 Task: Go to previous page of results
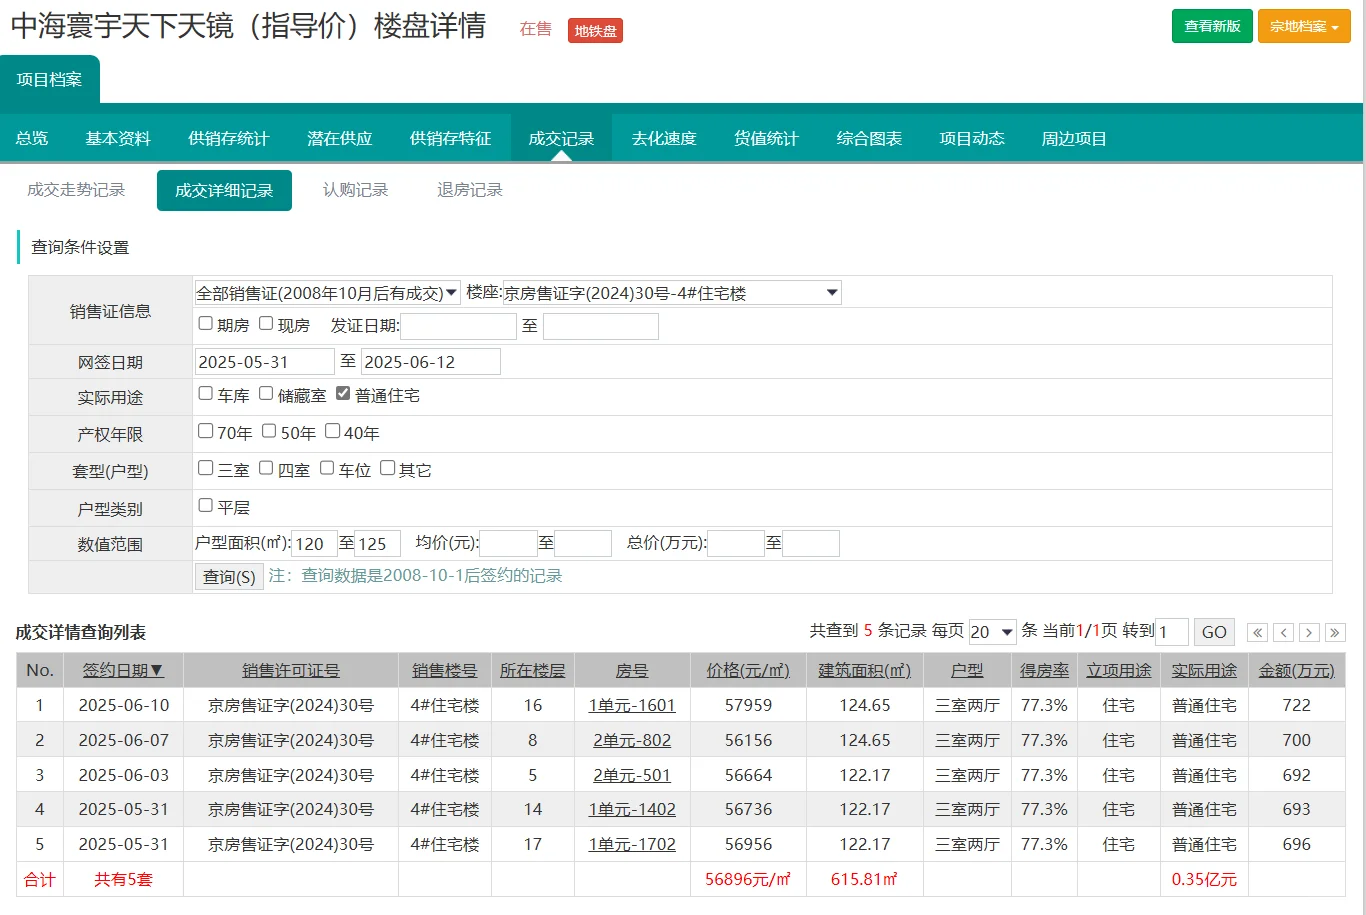click(1284, 632)
